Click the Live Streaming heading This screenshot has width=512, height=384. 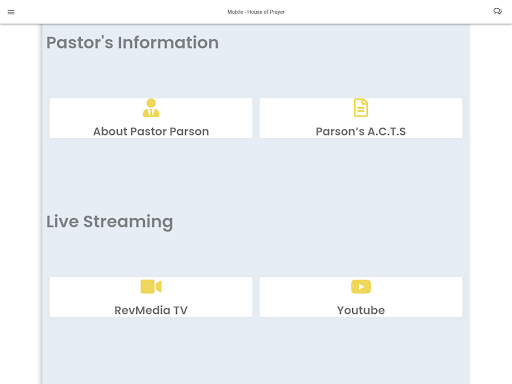[x=109, y=222]
